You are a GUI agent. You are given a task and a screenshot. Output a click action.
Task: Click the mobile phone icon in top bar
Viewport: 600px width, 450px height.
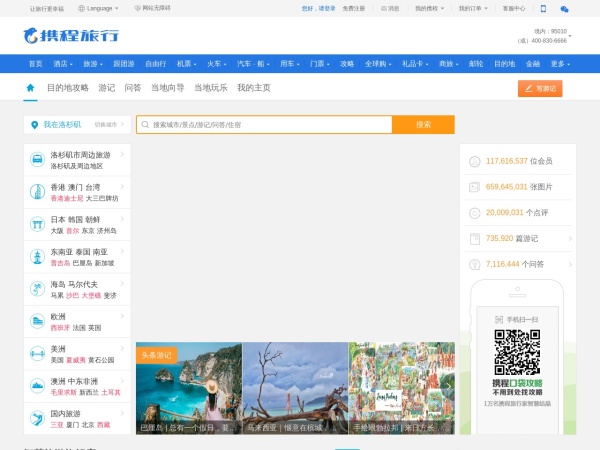point(543,8)
